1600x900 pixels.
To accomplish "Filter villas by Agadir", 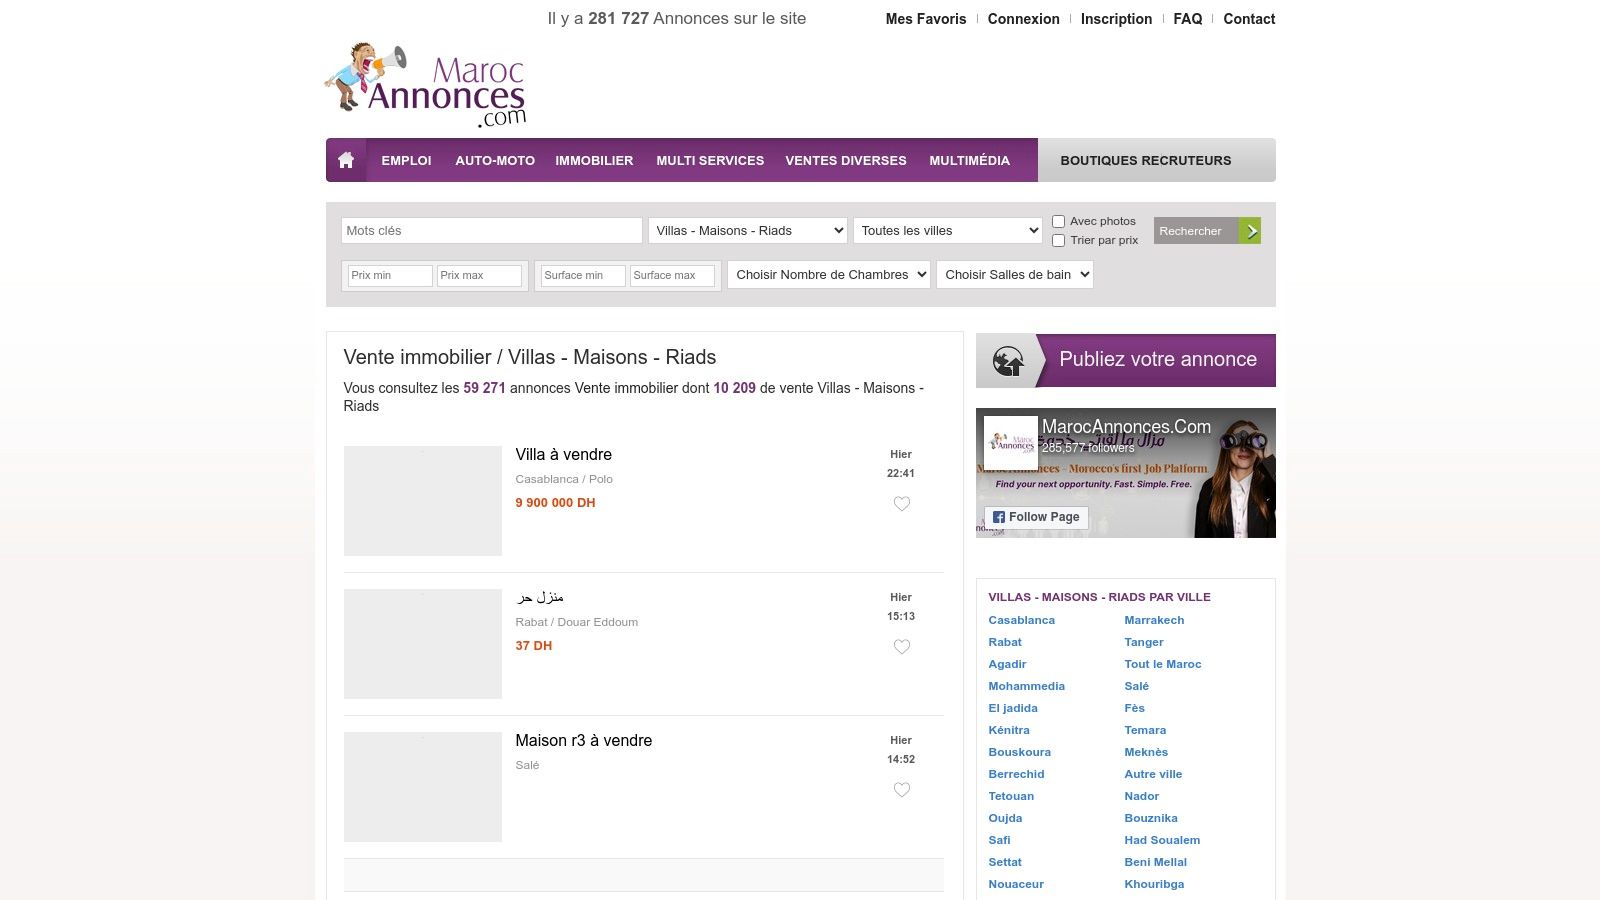I will [x=1007, y=664].
